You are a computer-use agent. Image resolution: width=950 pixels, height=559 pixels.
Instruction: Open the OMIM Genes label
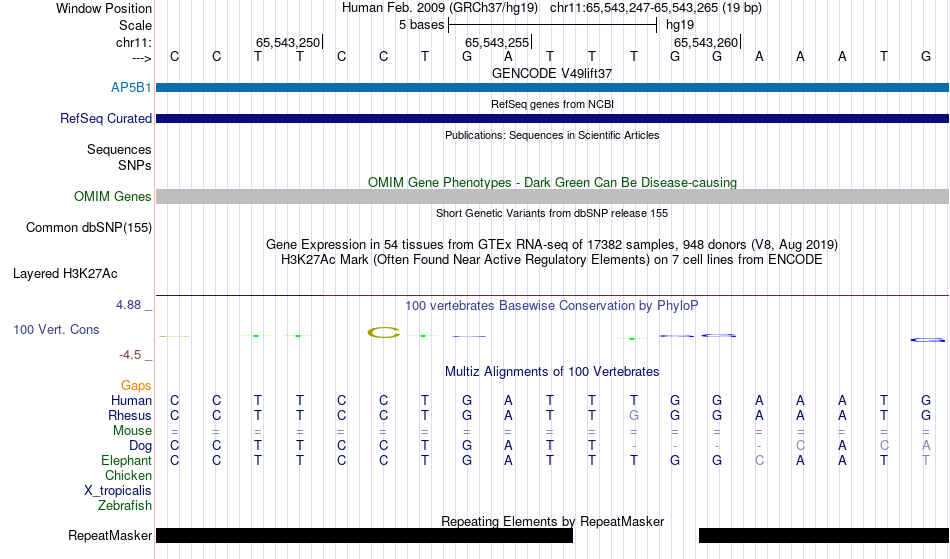[112, 196]
